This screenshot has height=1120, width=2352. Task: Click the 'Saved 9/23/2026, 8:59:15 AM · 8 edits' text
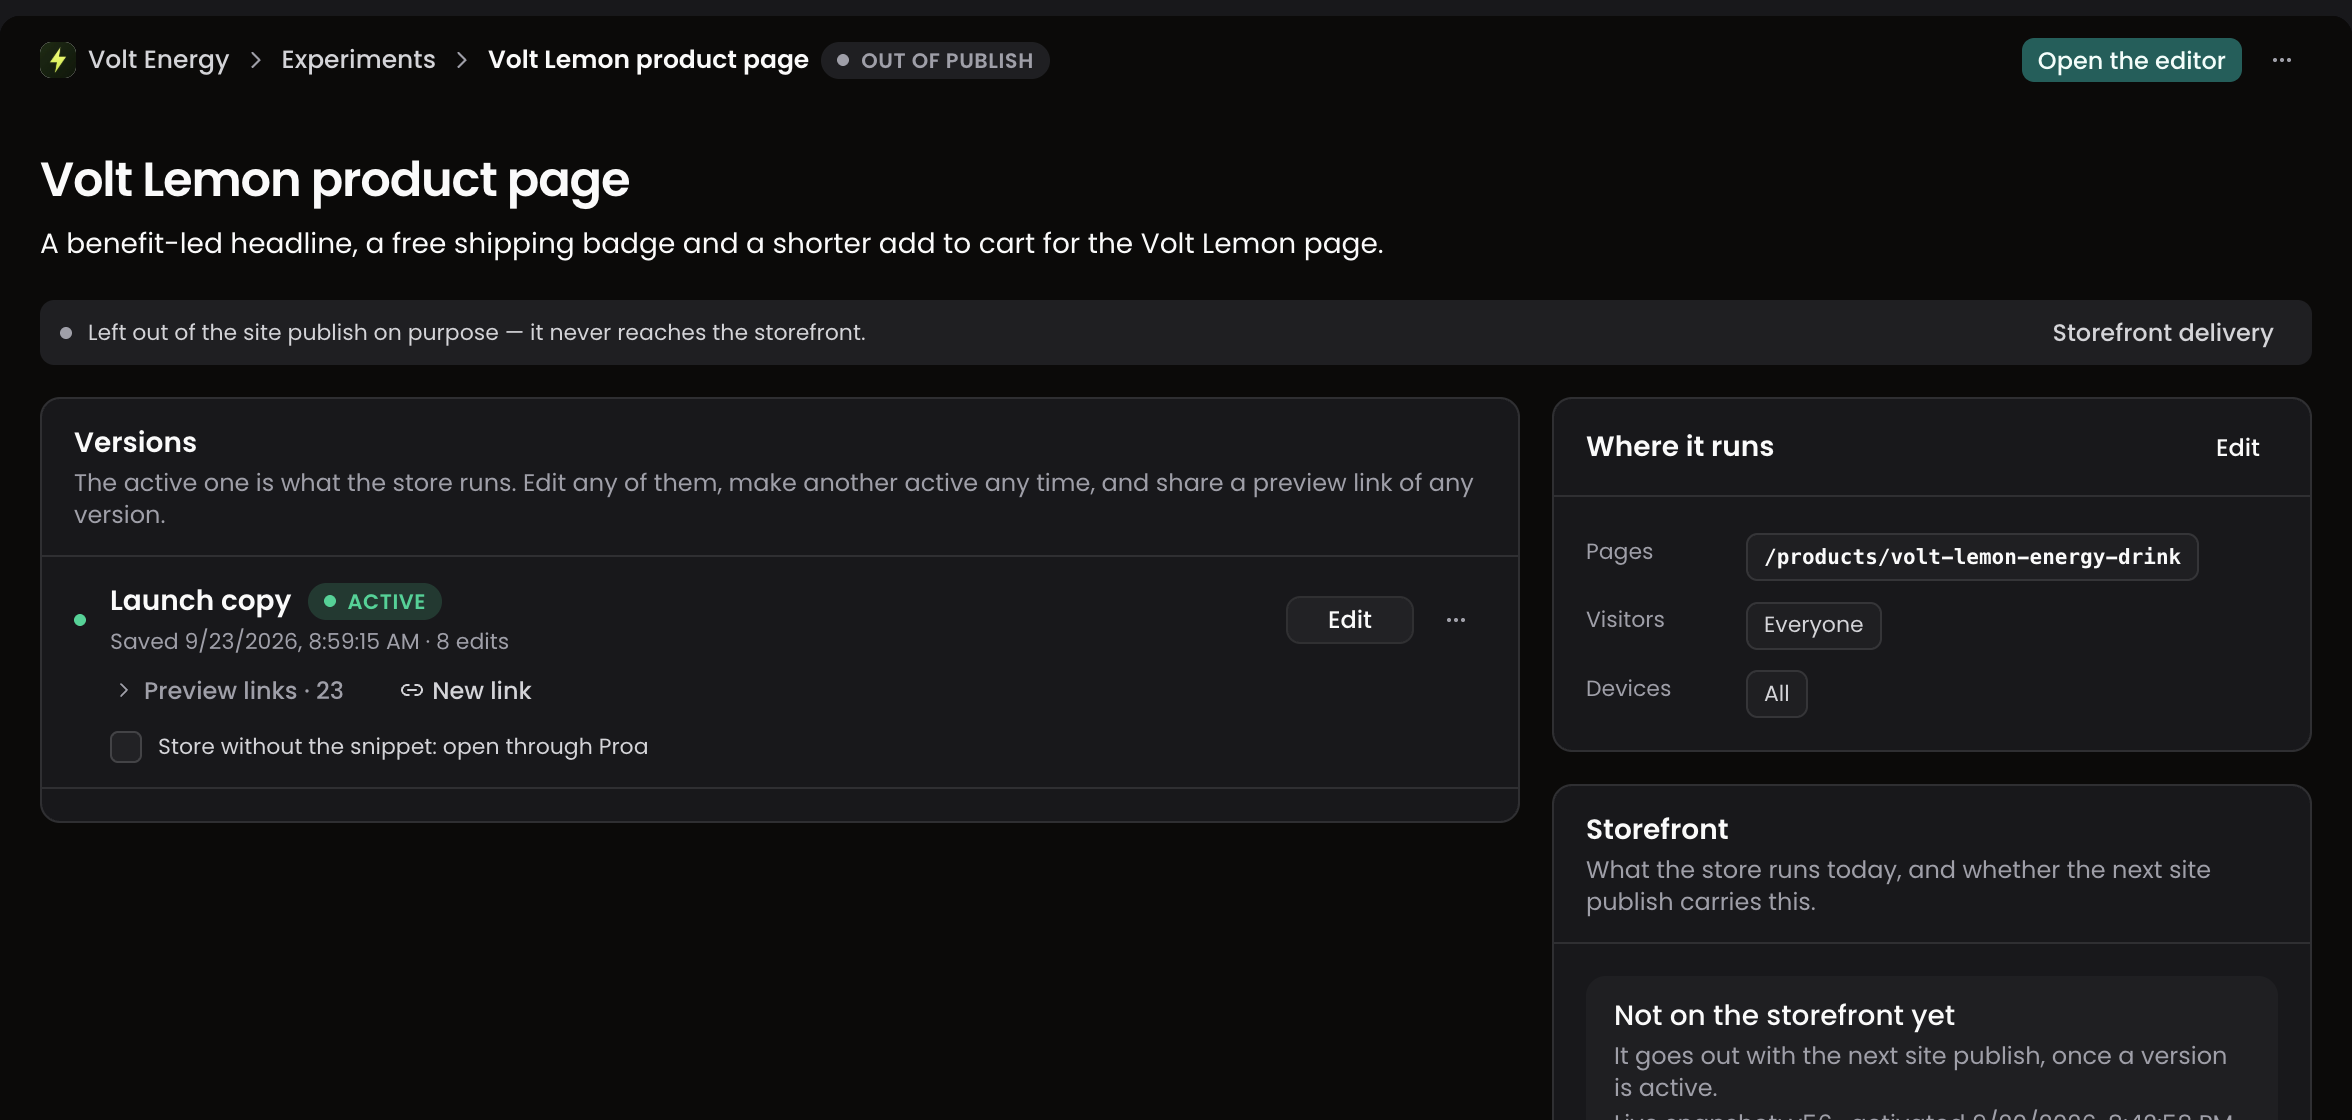[x=309, y=642]
